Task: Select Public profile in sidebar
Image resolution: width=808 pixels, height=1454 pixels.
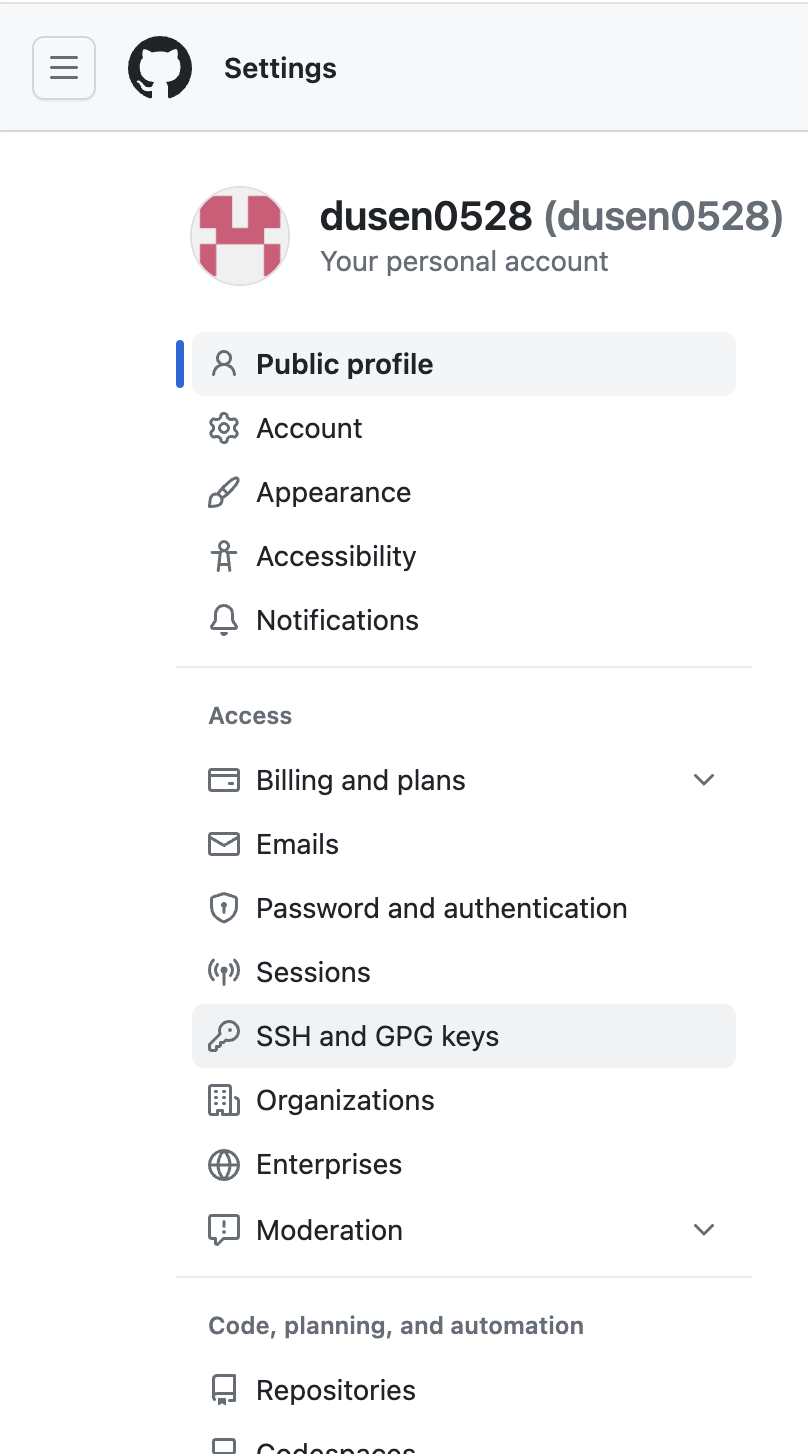Action: [x=345, y=365]
